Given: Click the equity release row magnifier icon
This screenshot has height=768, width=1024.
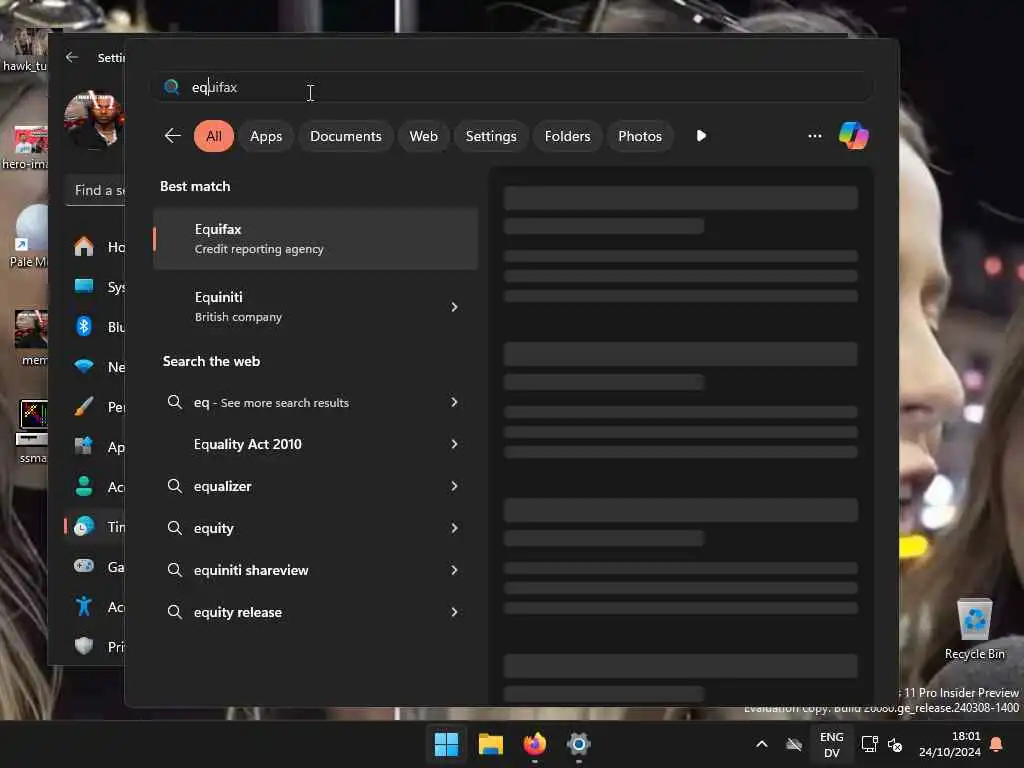Looking at the screenshot, I should pyautogui.click(x=174, y=612).
